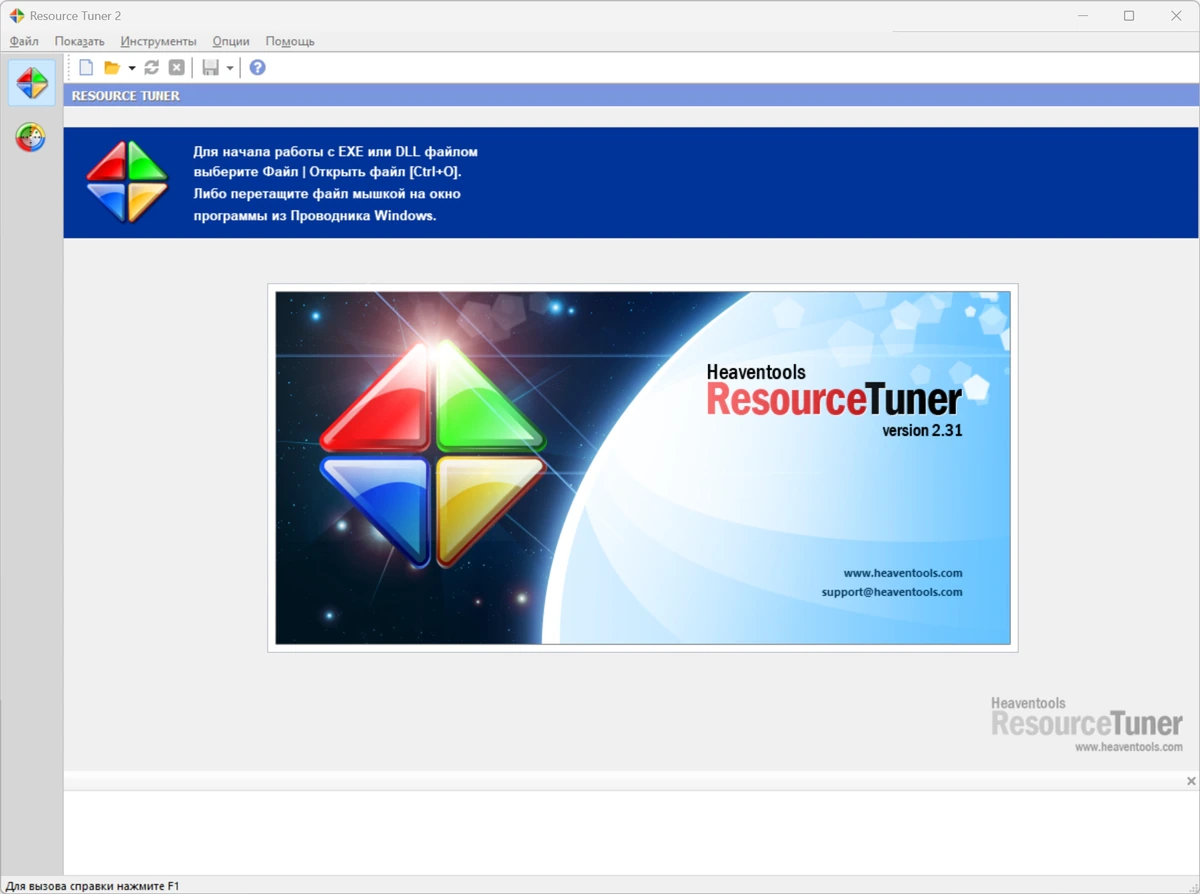Image resolution: width=1200 pixels, height=894 pixels.
Task: Open the Показать menu
Action: pyautogui.click(x=80, y=41)
